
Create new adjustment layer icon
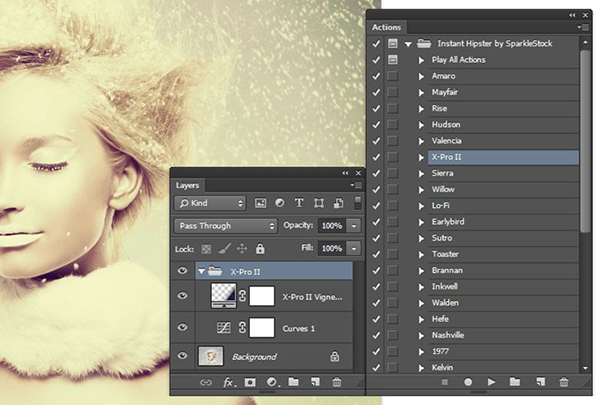(x=271, y=382)
